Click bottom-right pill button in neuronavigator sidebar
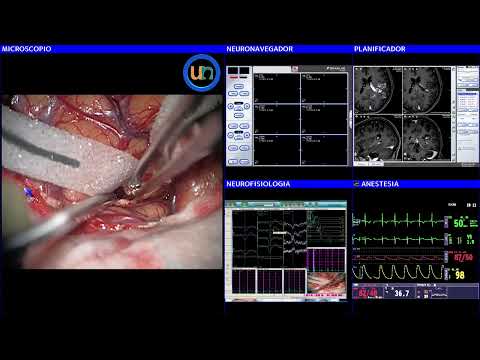 [244, 162]
